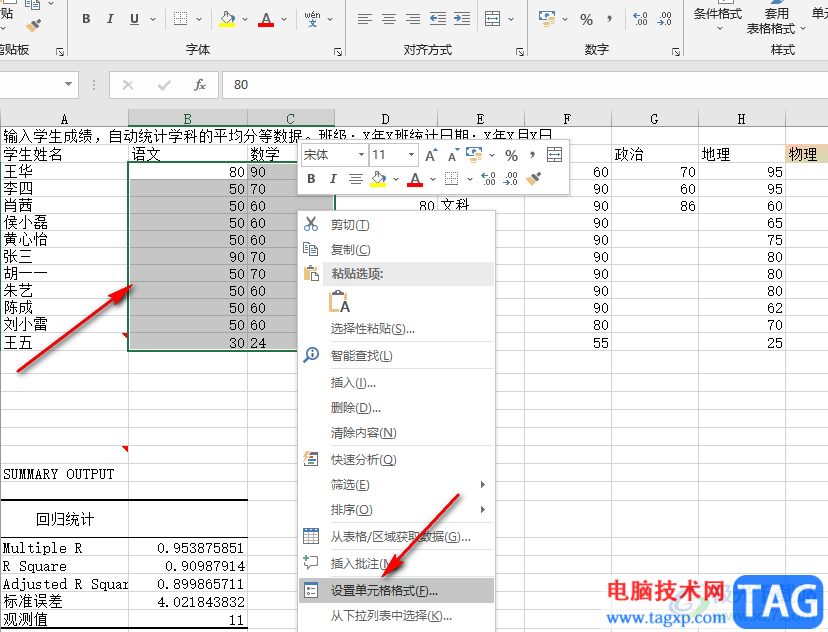The width and height of the screenshot is (828, 632).
Task: Click the ribbon format painter brush
Action: pos(33,25)
